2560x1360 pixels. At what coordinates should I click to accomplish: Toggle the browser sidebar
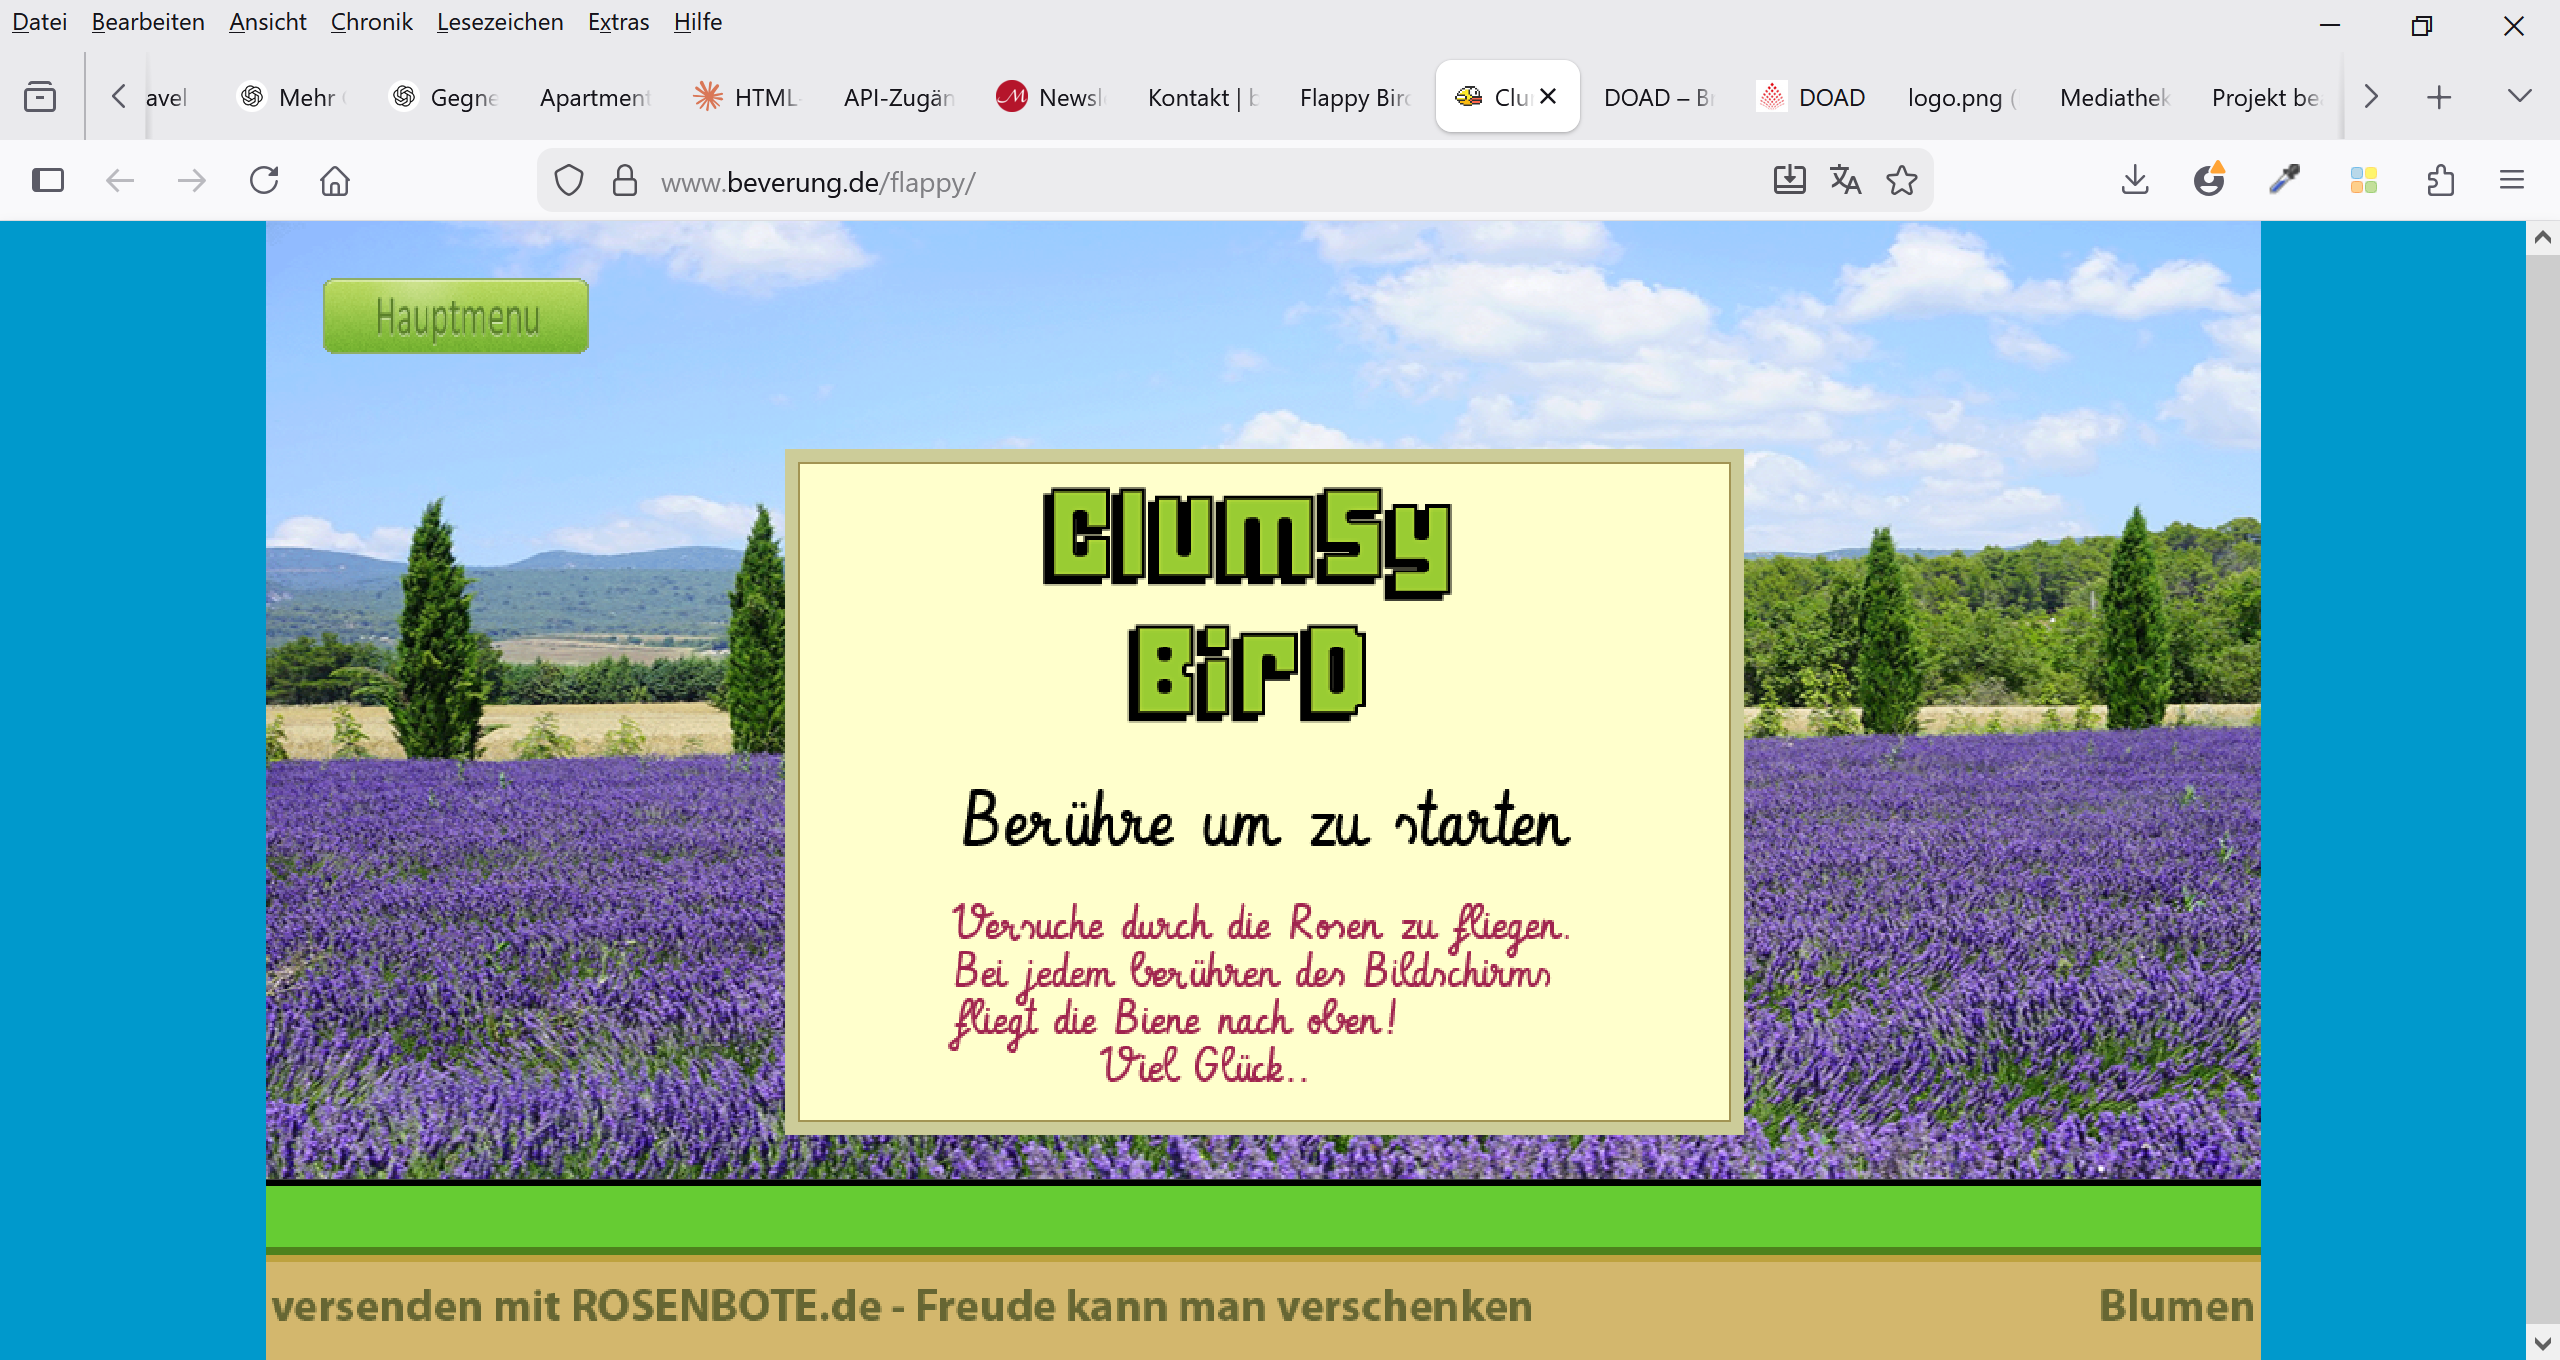click(x=48, y=180)
